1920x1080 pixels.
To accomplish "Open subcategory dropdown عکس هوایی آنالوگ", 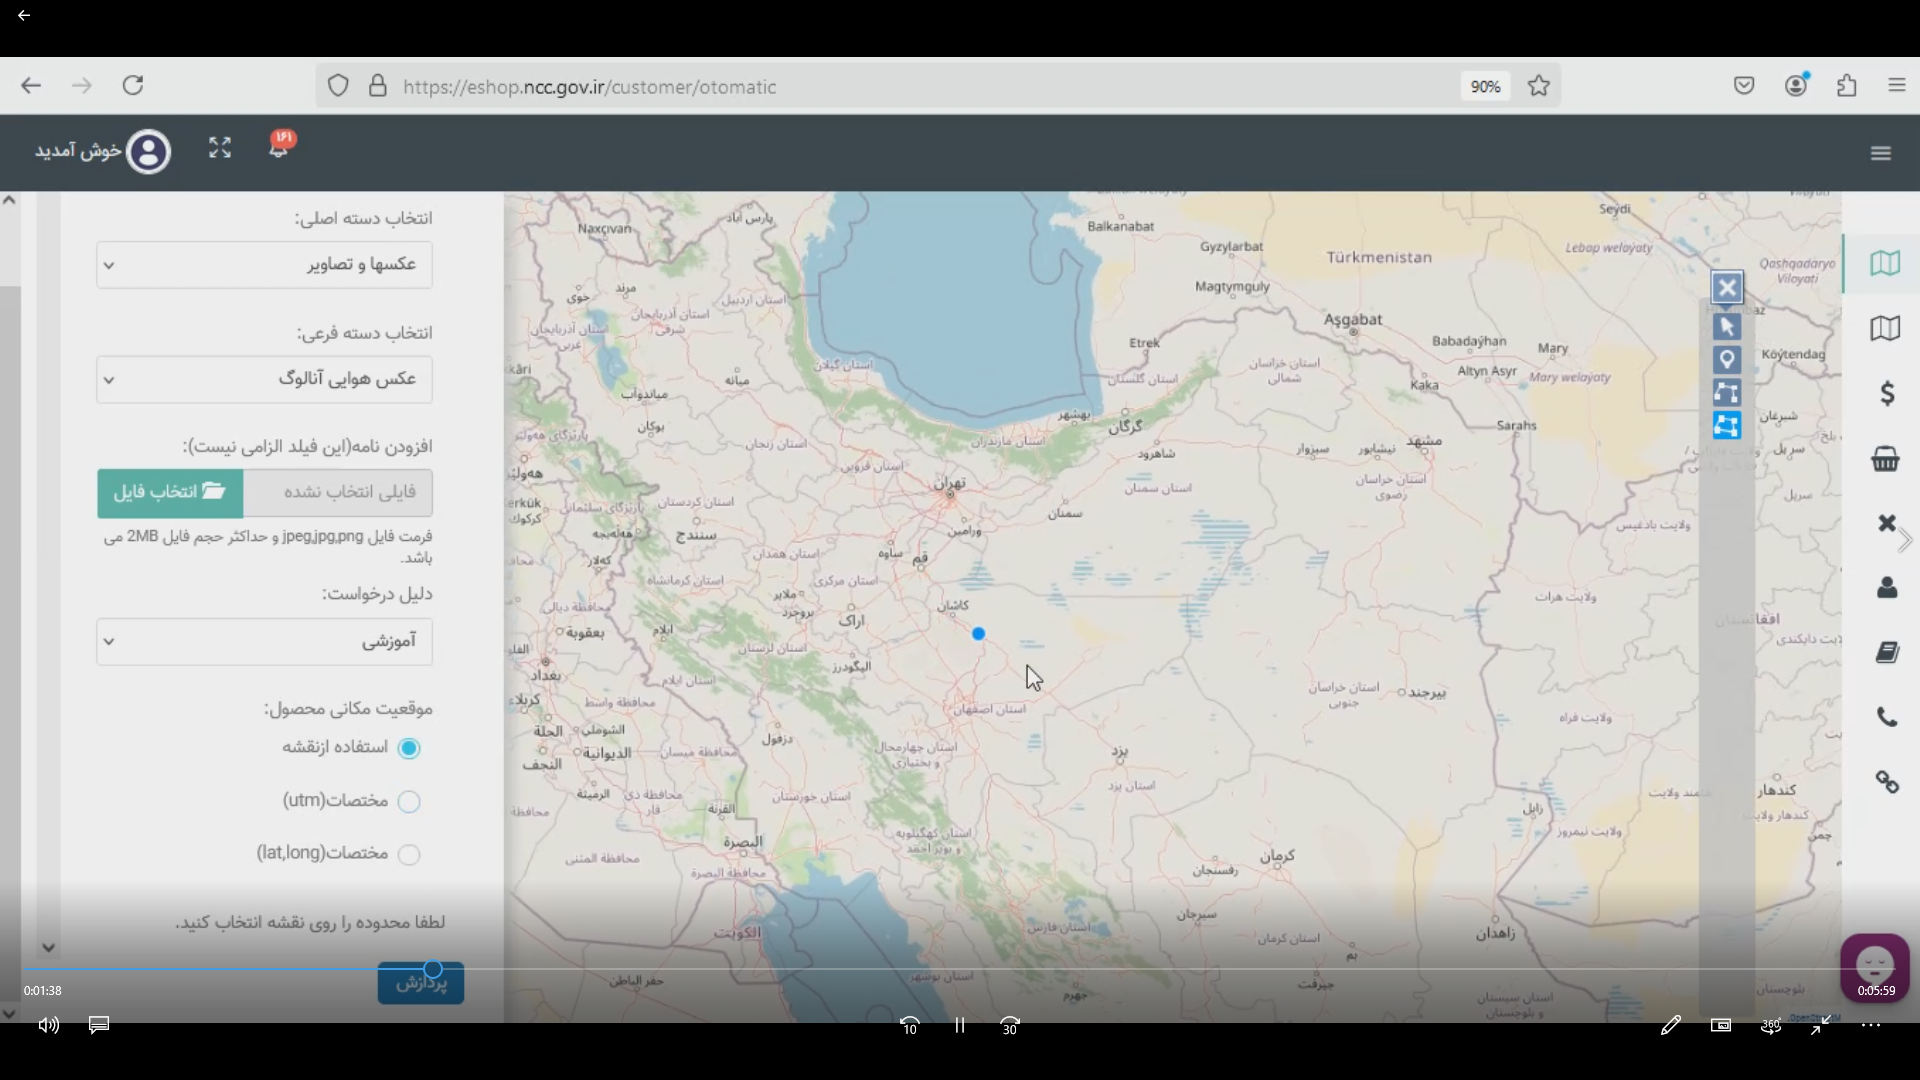I will [x=265, y=380].
